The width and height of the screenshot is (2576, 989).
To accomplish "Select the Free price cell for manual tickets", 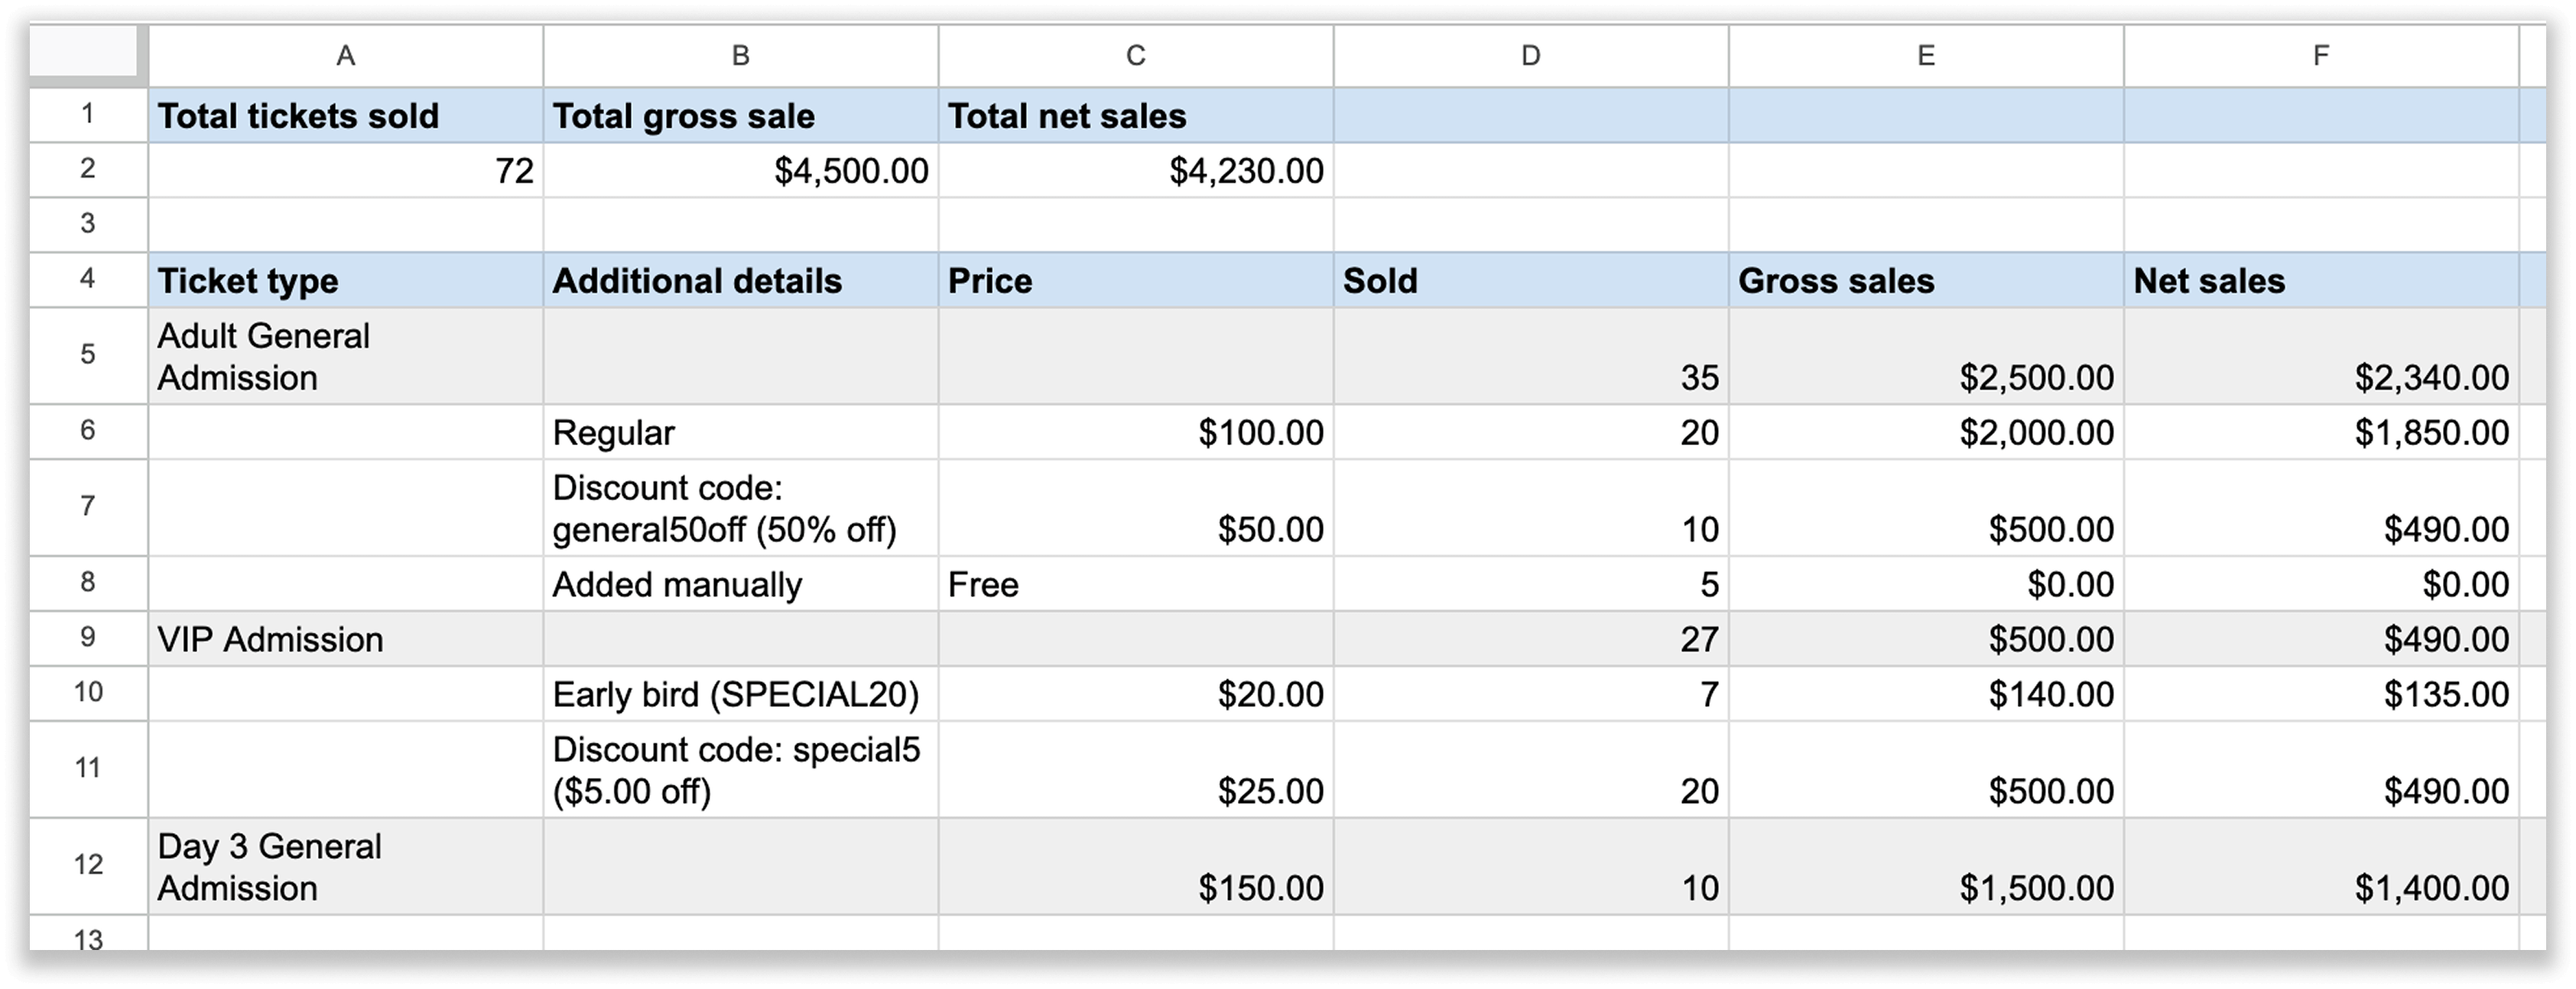I will 1135,585.
